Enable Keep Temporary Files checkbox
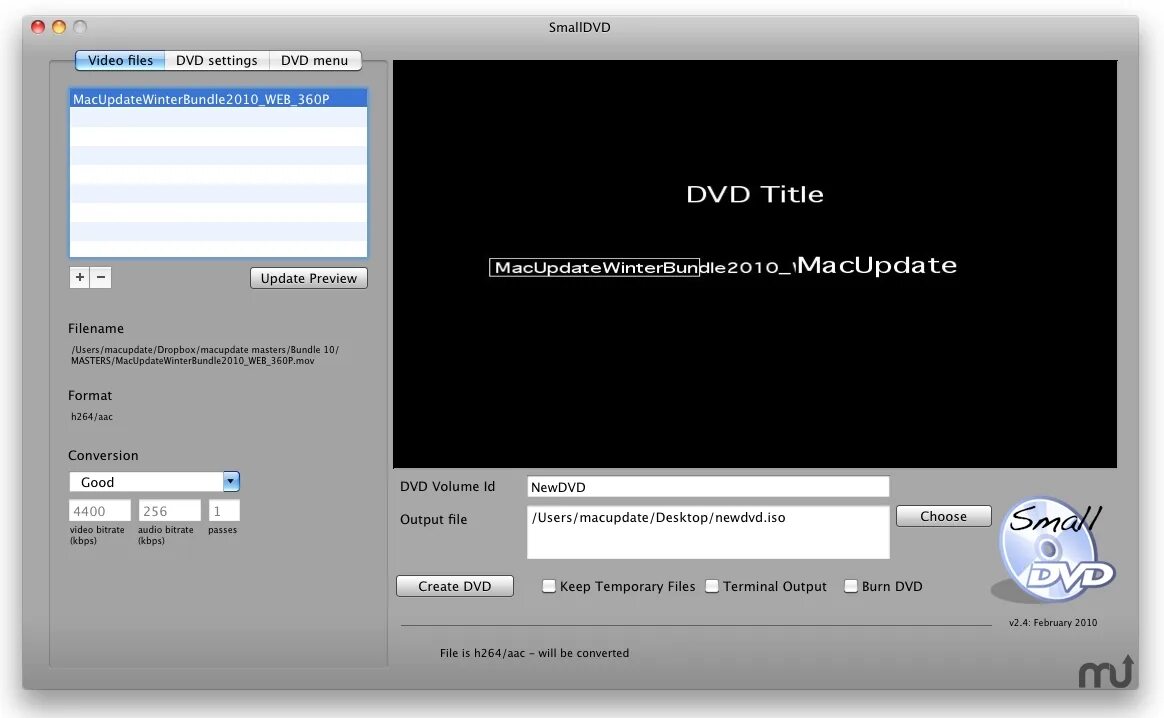This screenshot has width=1164, height=718. [549, 586]
